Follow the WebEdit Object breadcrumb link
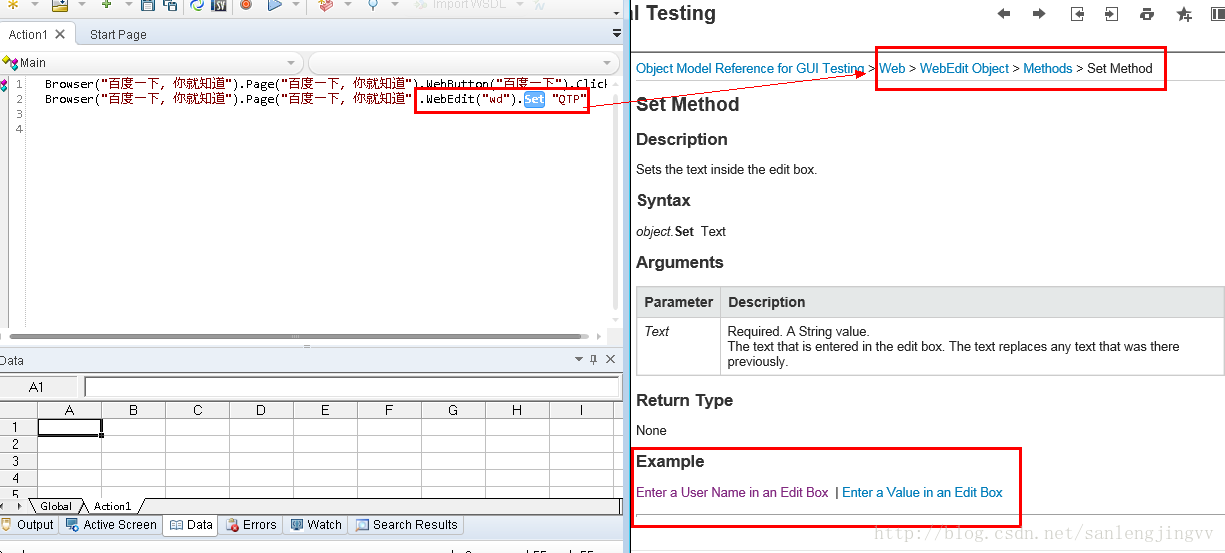The image size is (1225, 553). tap(964, 68)
